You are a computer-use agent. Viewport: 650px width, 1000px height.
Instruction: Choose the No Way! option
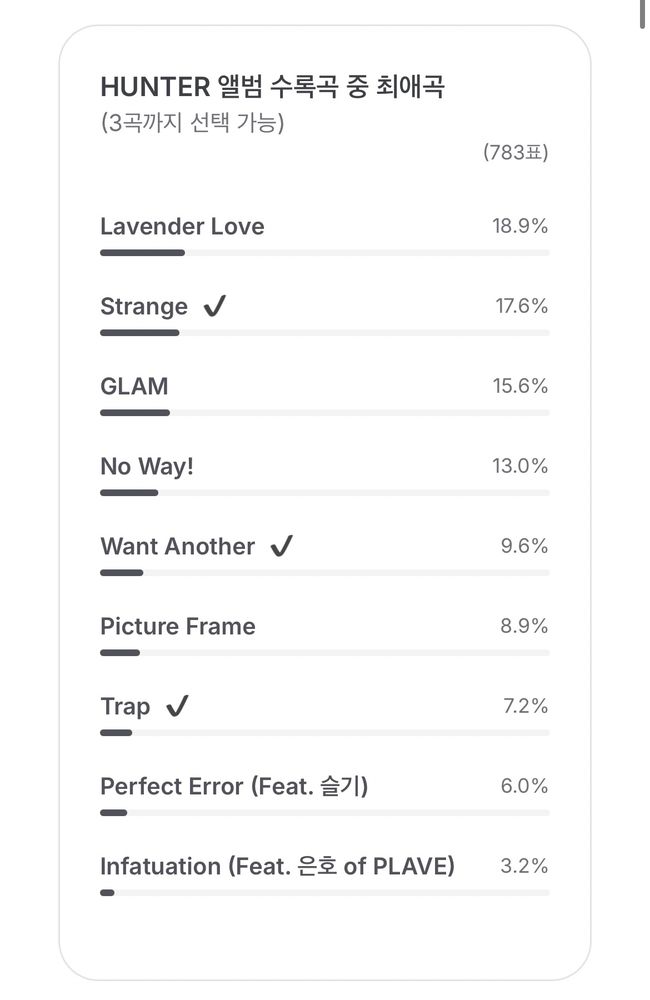(325, 474)
